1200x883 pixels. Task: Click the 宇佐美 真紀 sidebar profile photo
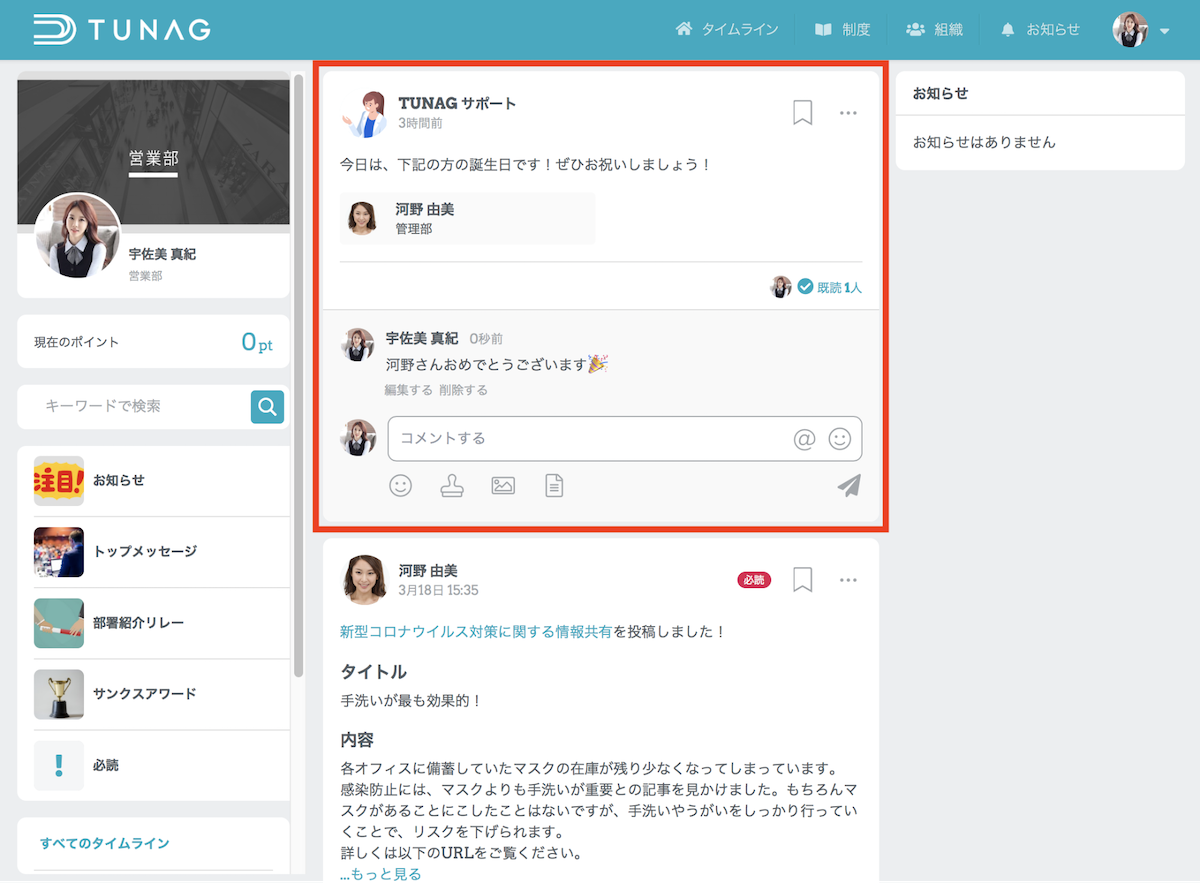click(78, 236)
